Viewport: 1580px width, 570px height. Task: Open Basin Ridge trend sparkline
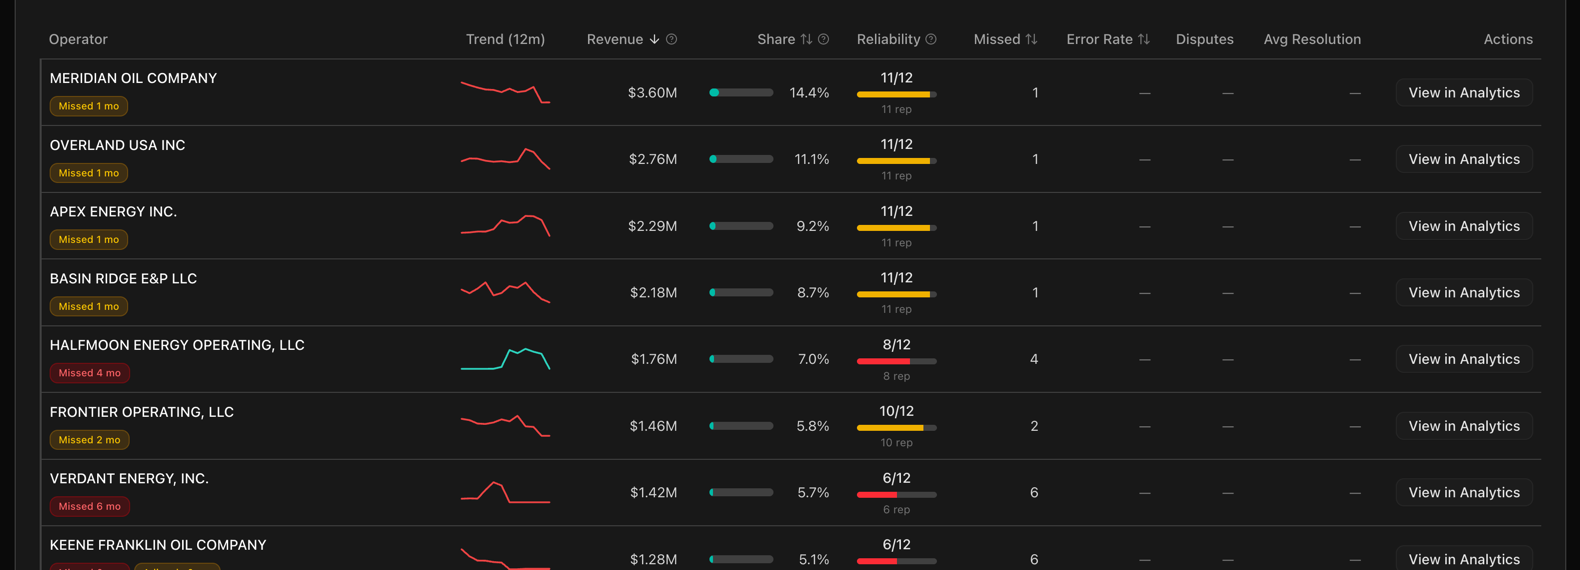pyautogui.click(x=505, y=292)
